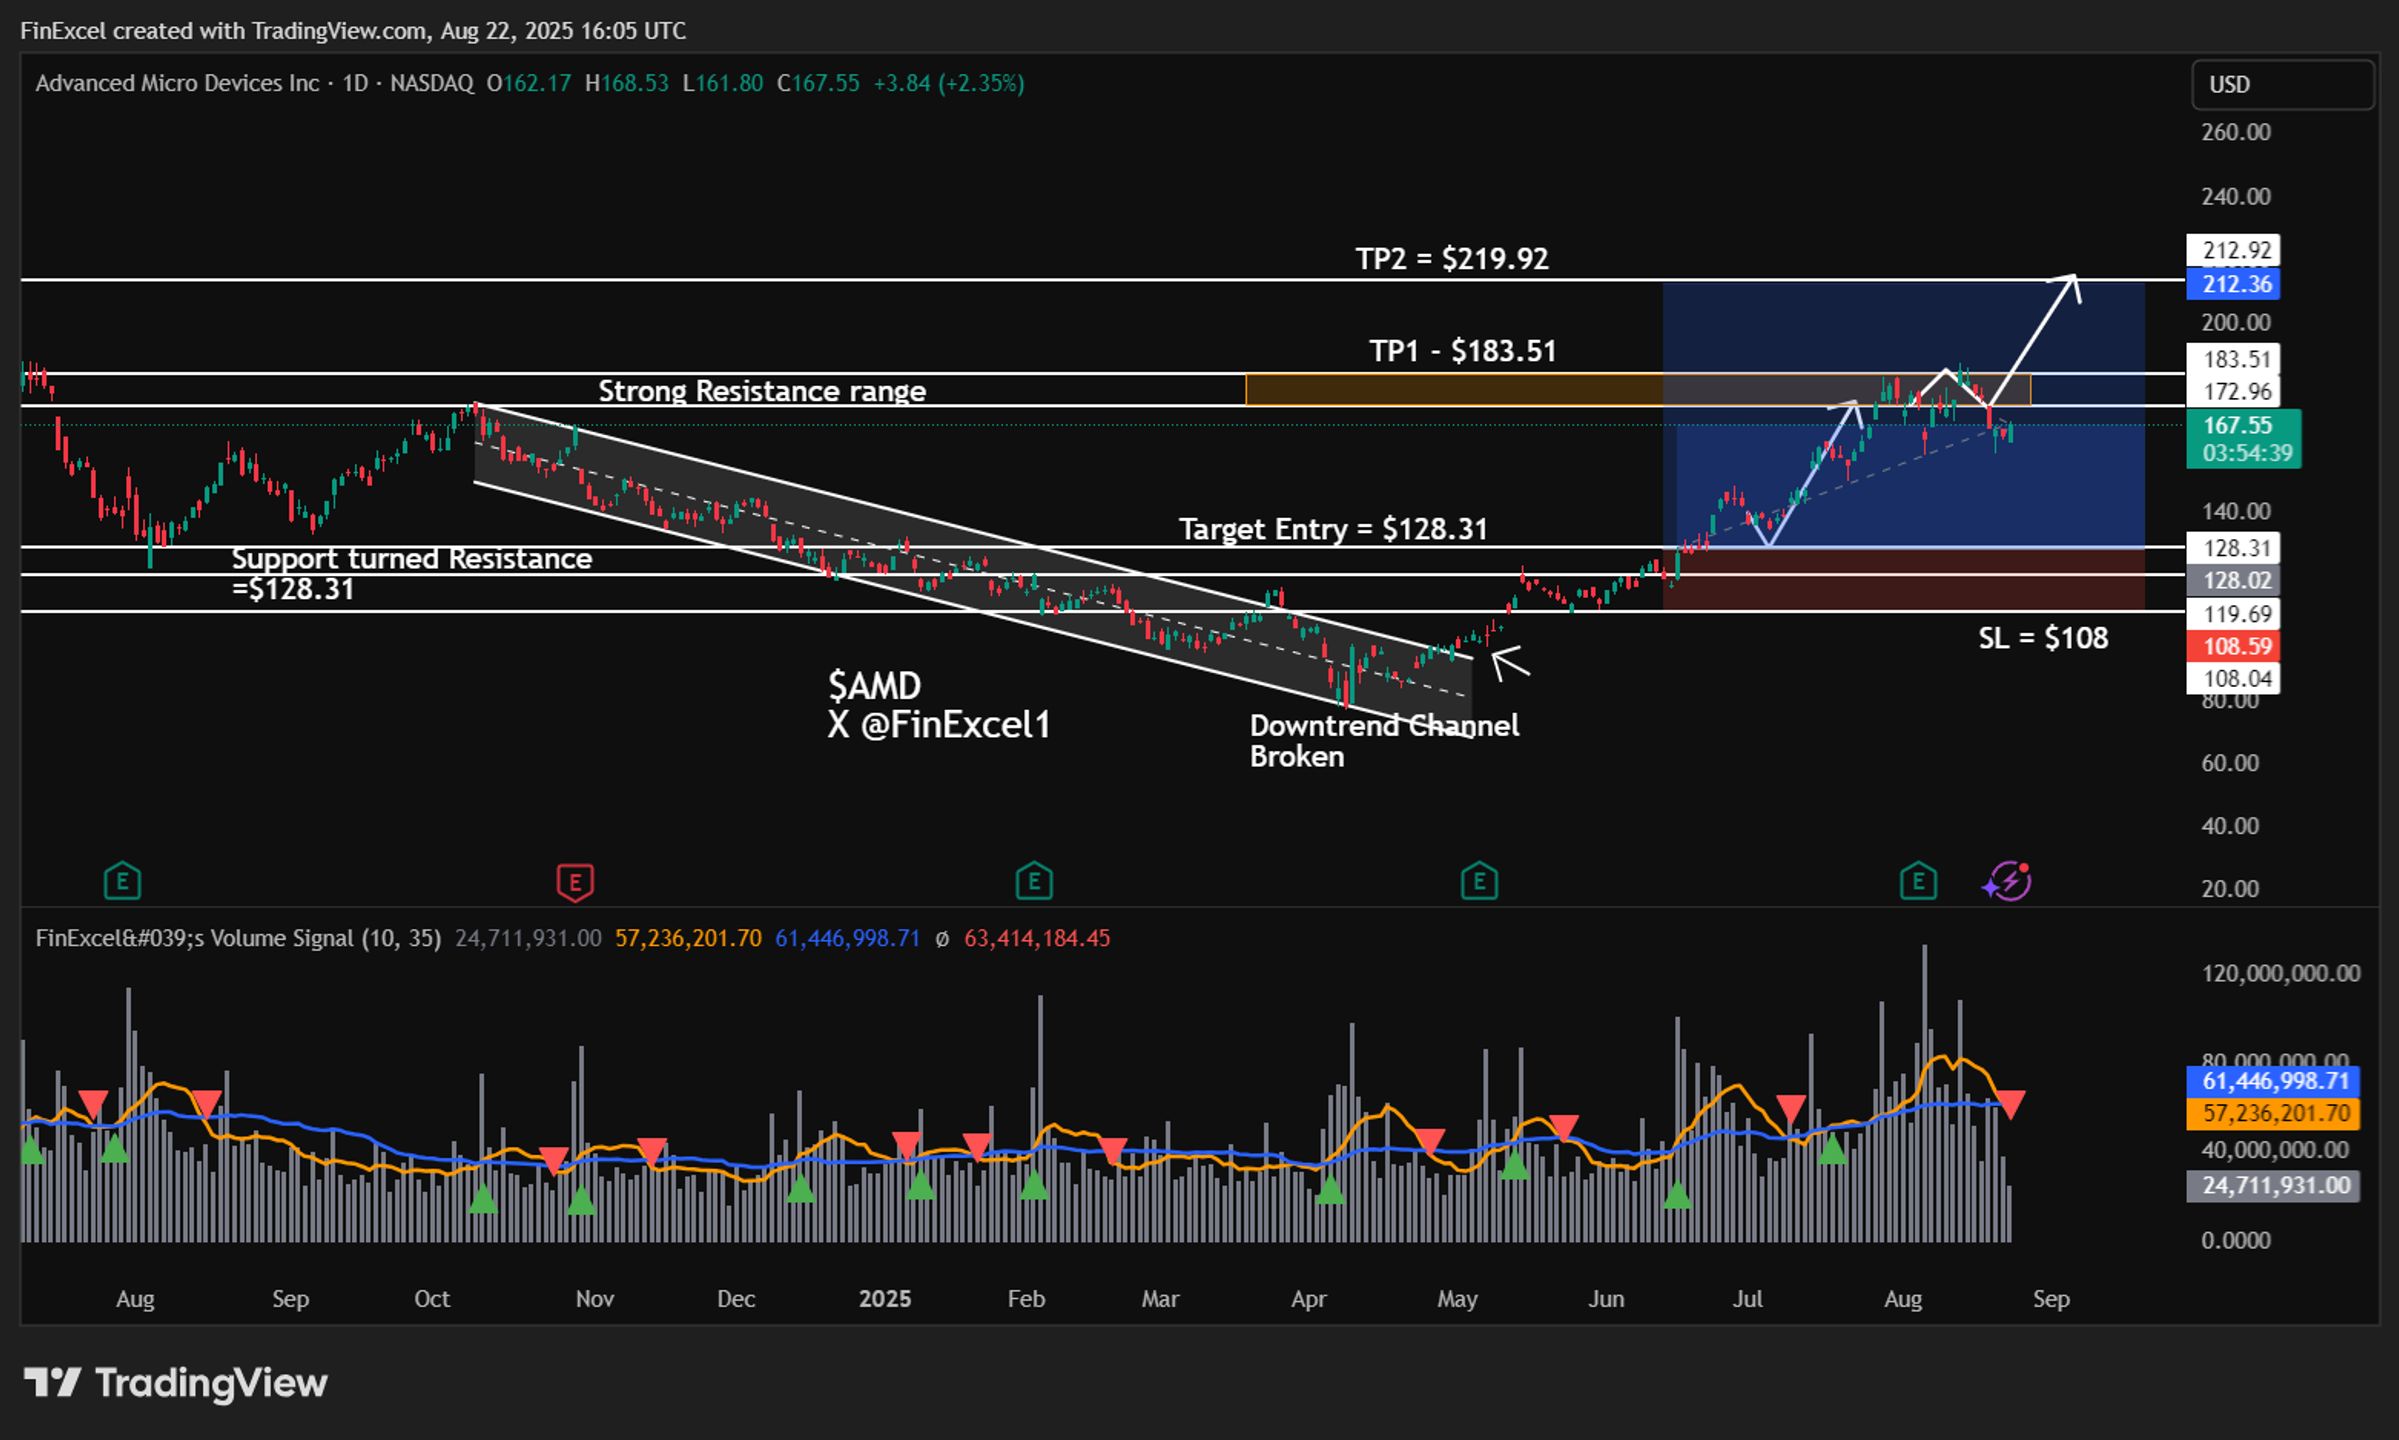Image resolution: width=2399 pixels, height=1440 pixels.
Task: Click the Advanced Micro Devices Inc title
Action: [177, 83]
